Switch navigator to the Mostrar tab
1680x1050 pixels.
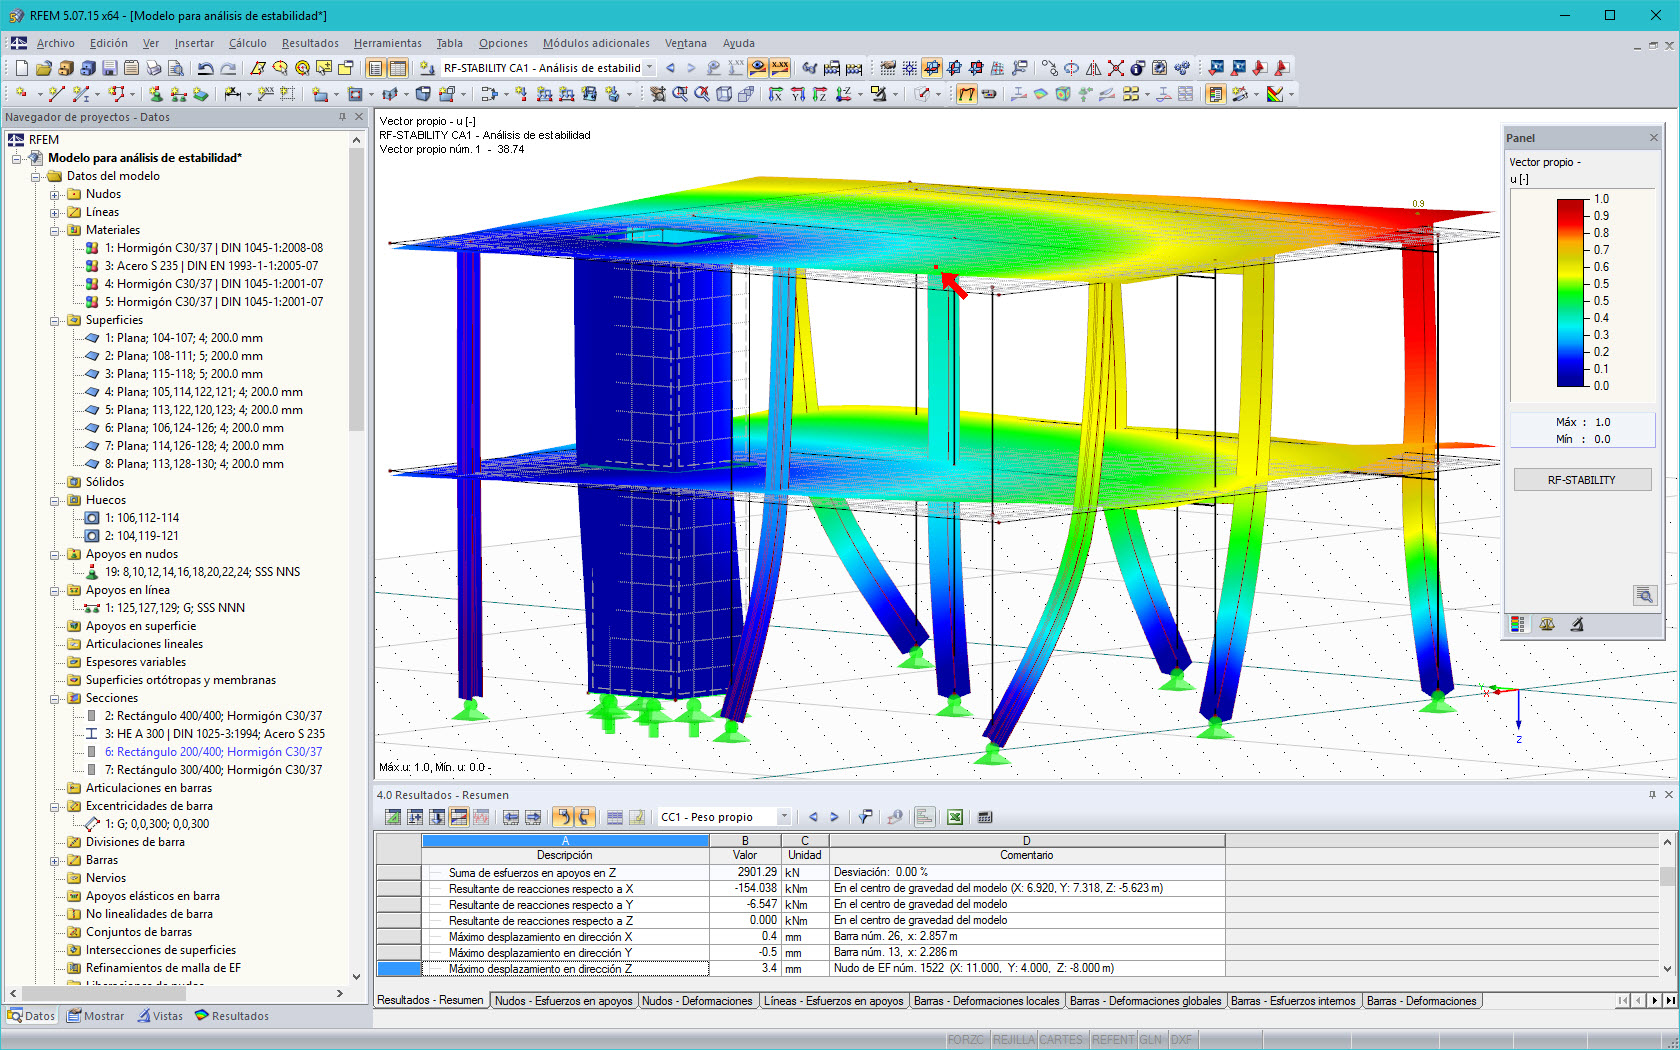(96, 1016)
